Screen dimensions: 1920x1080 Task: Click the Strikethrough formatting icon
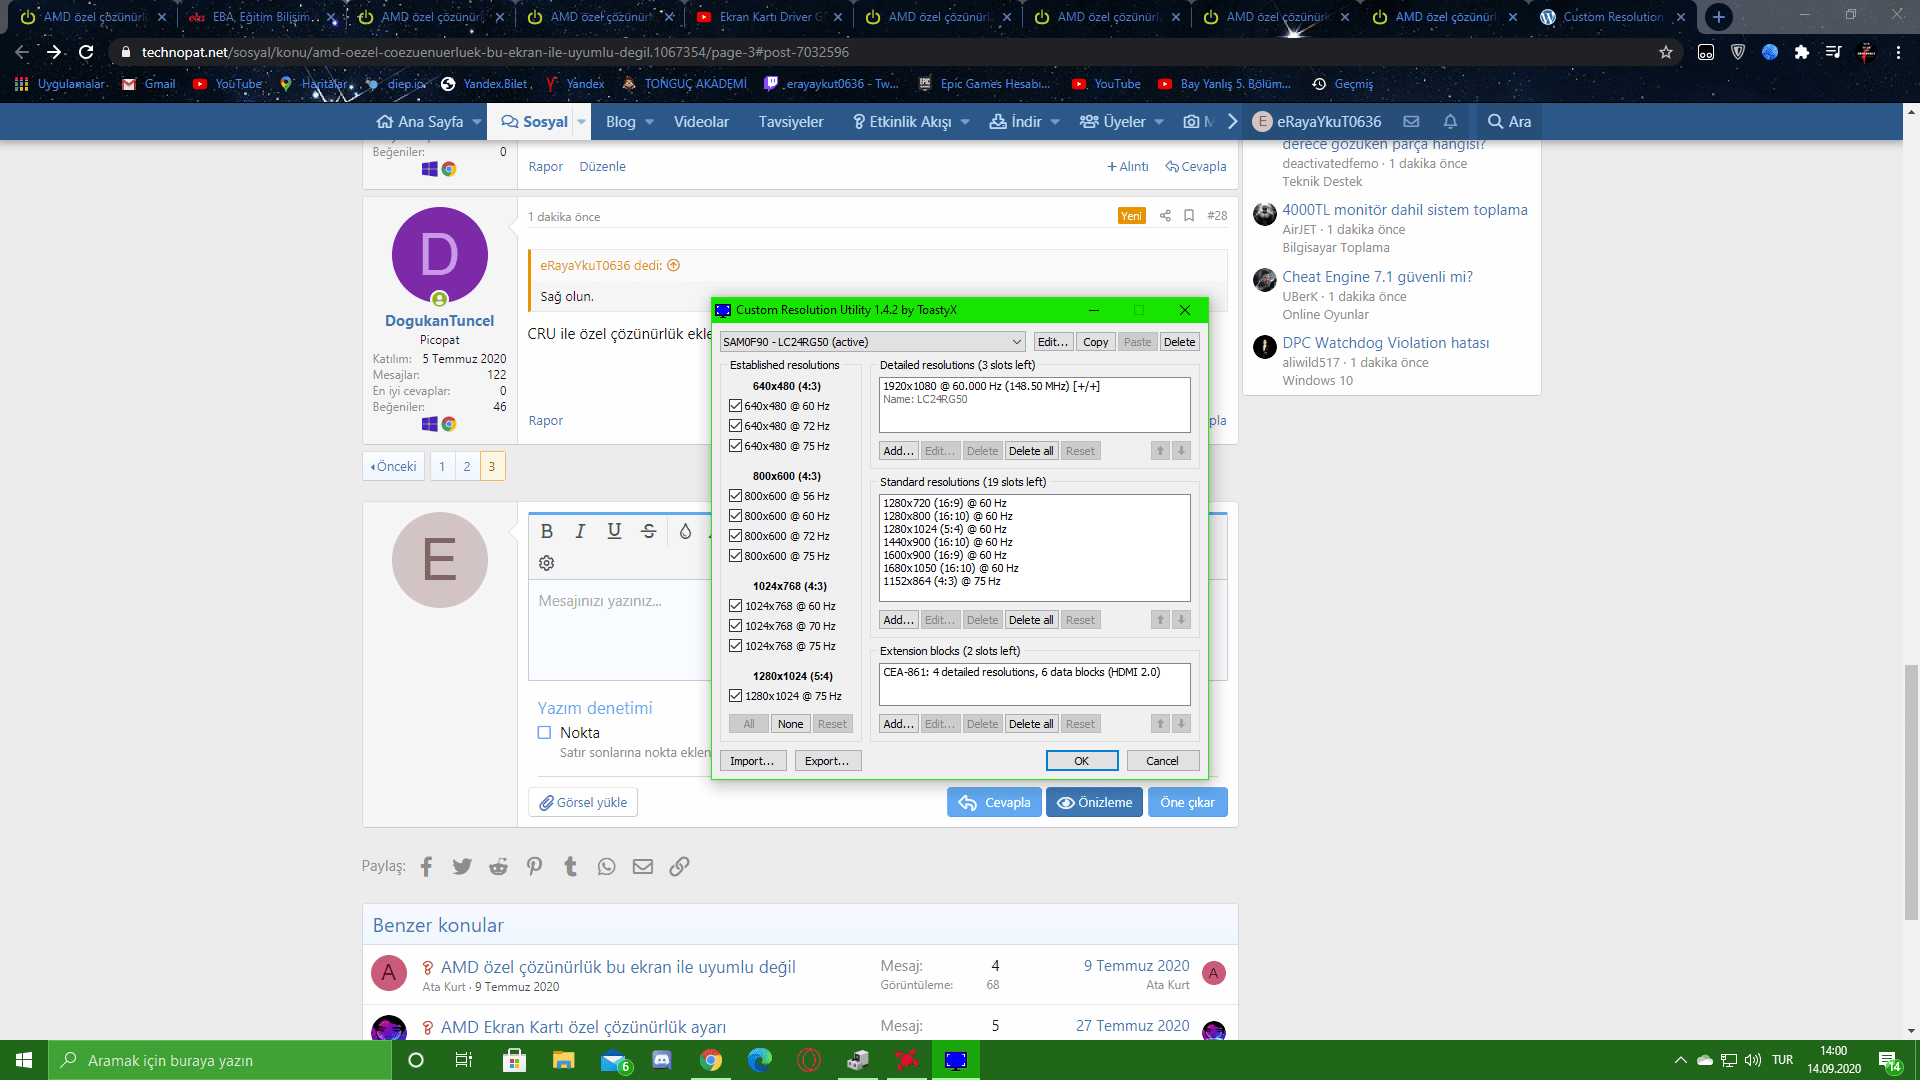point(648,531)
